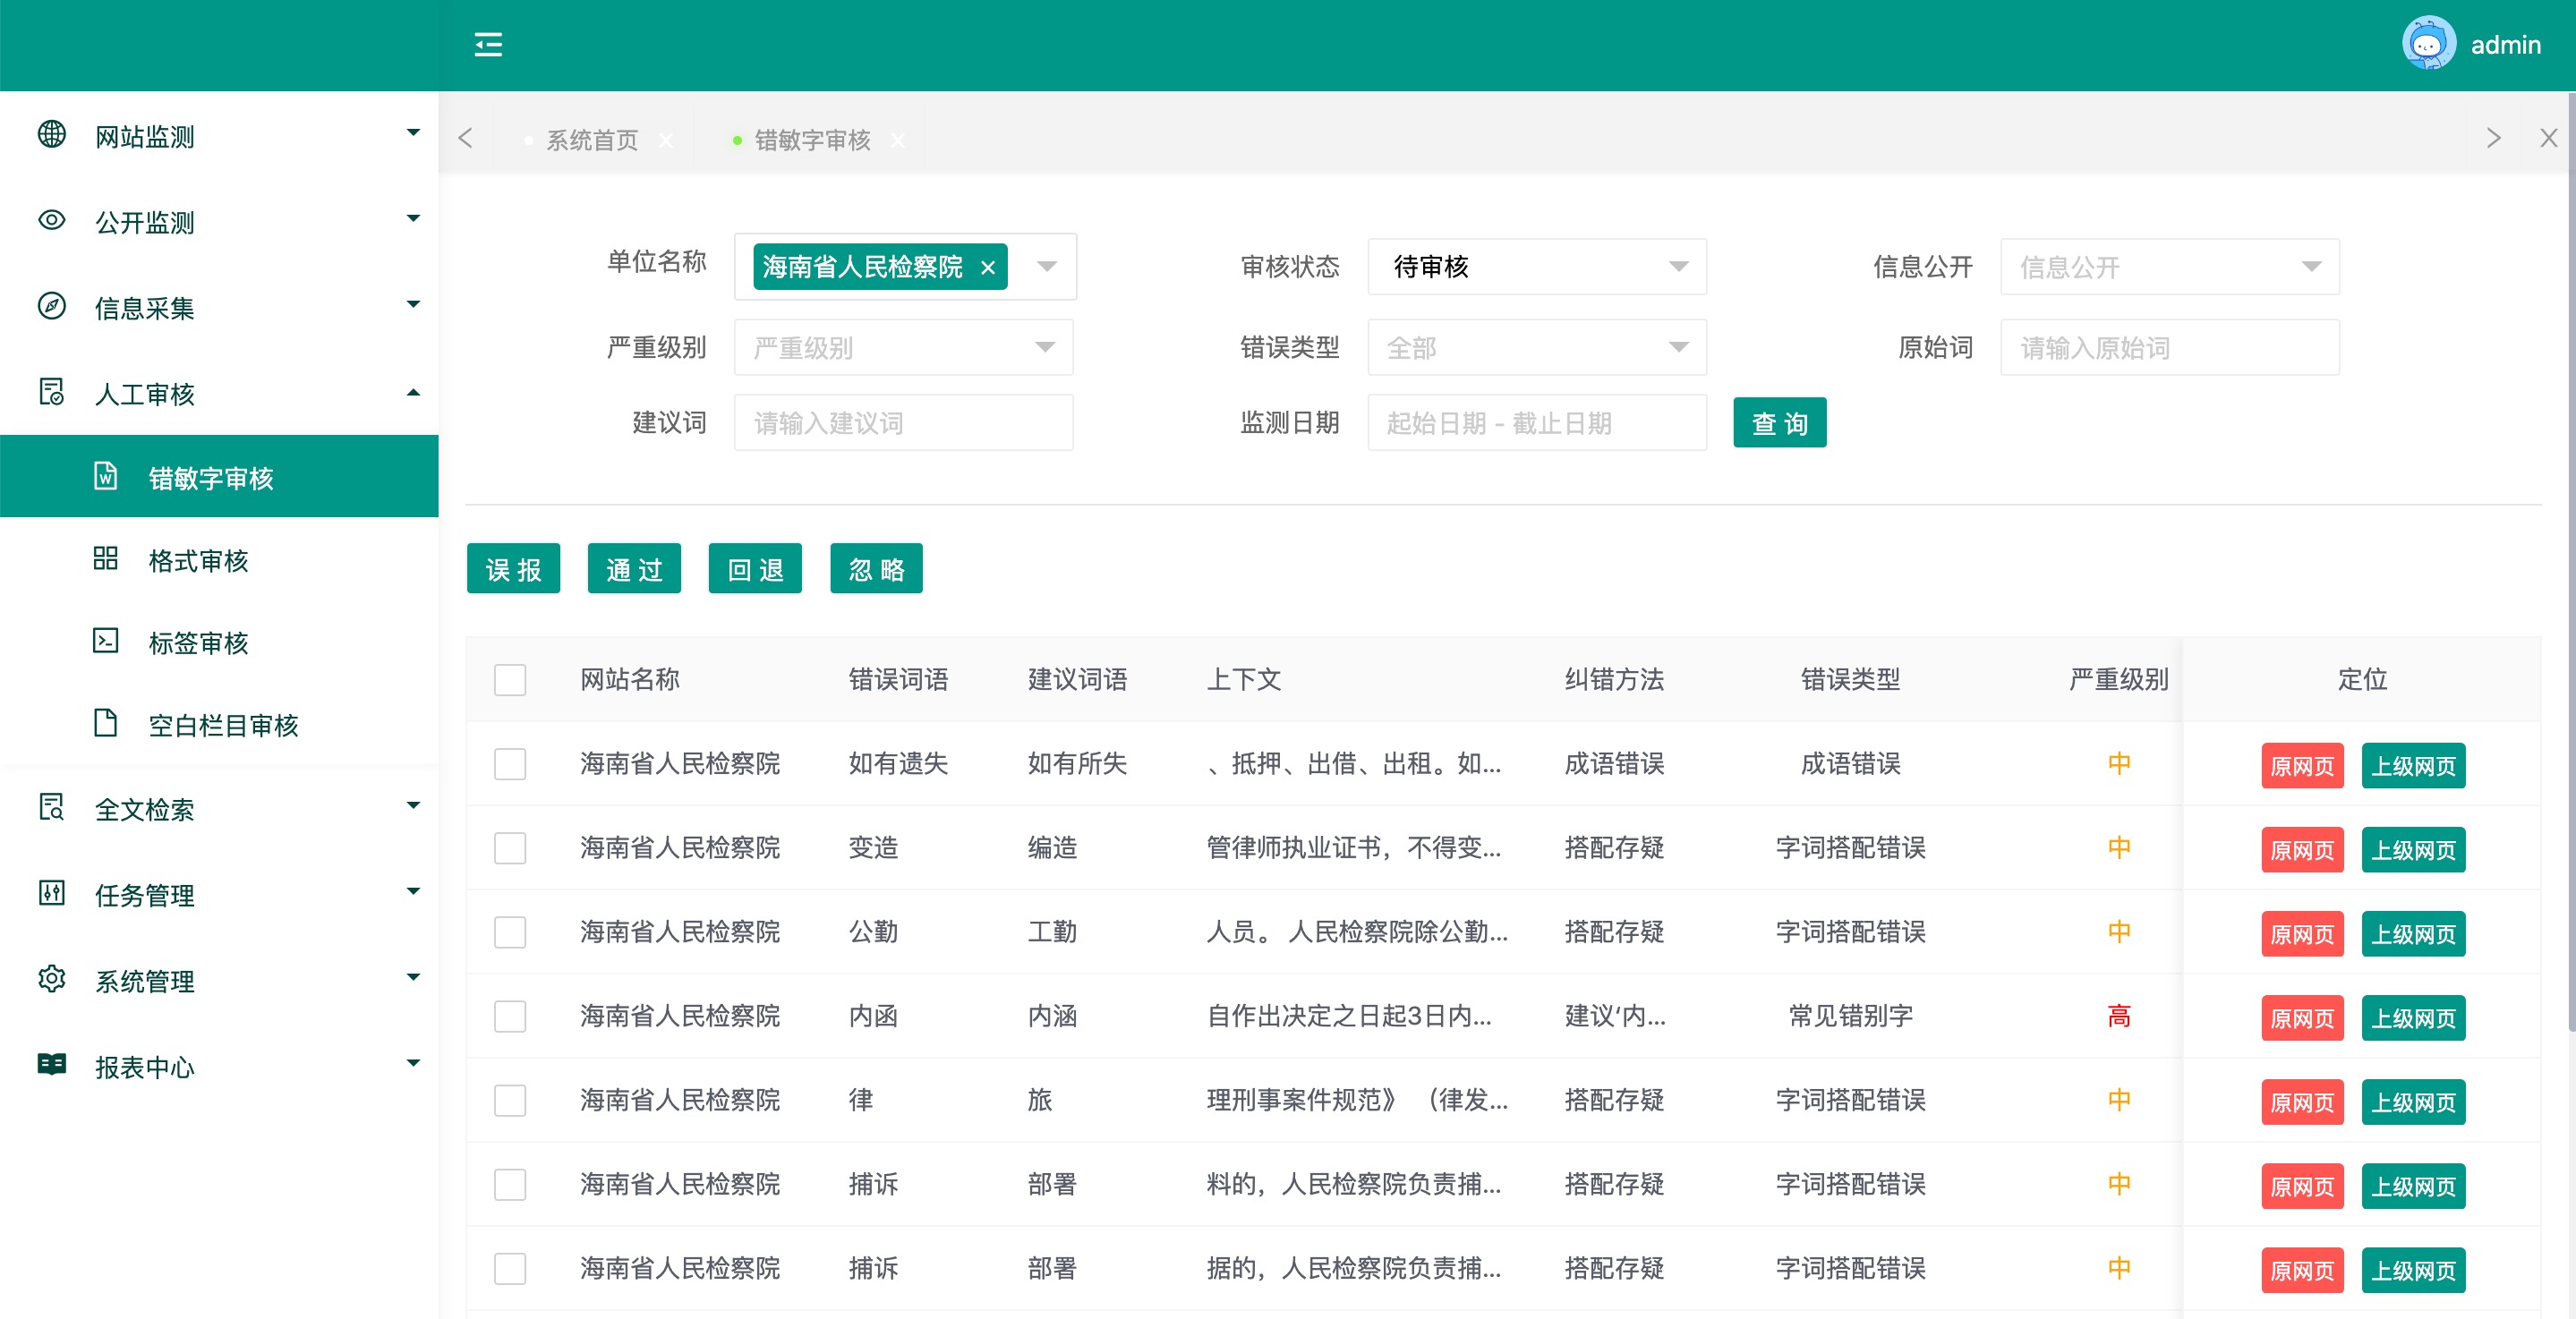Click the 全文检索 search-document icon
Image resolution: width=2576 pixels, height=1319 pixels.
coord(52,807)
